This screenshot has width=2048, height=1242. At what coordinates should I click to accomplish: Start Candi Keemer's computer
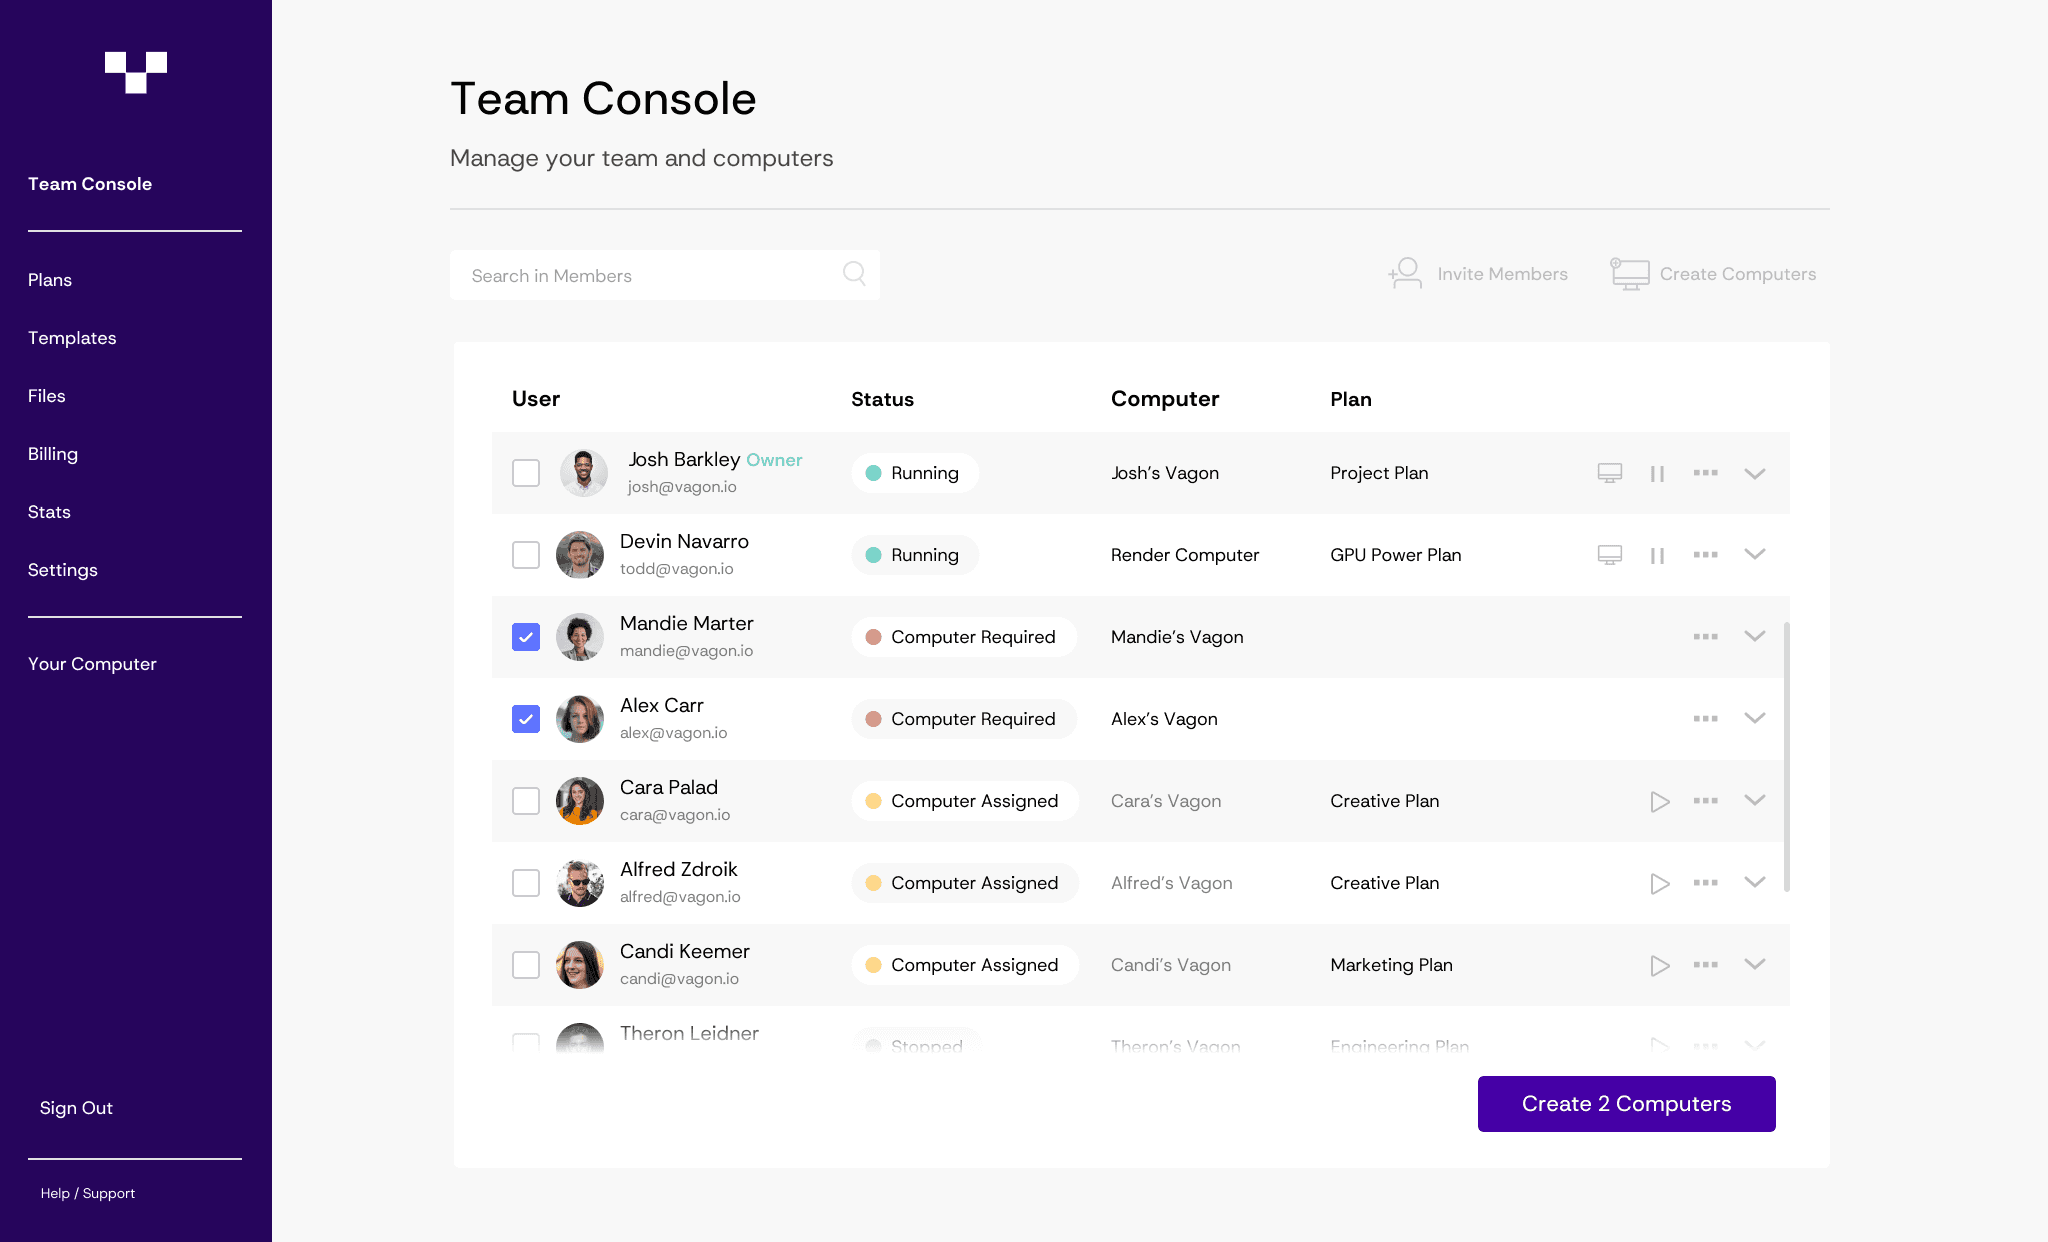point(1660,964)
